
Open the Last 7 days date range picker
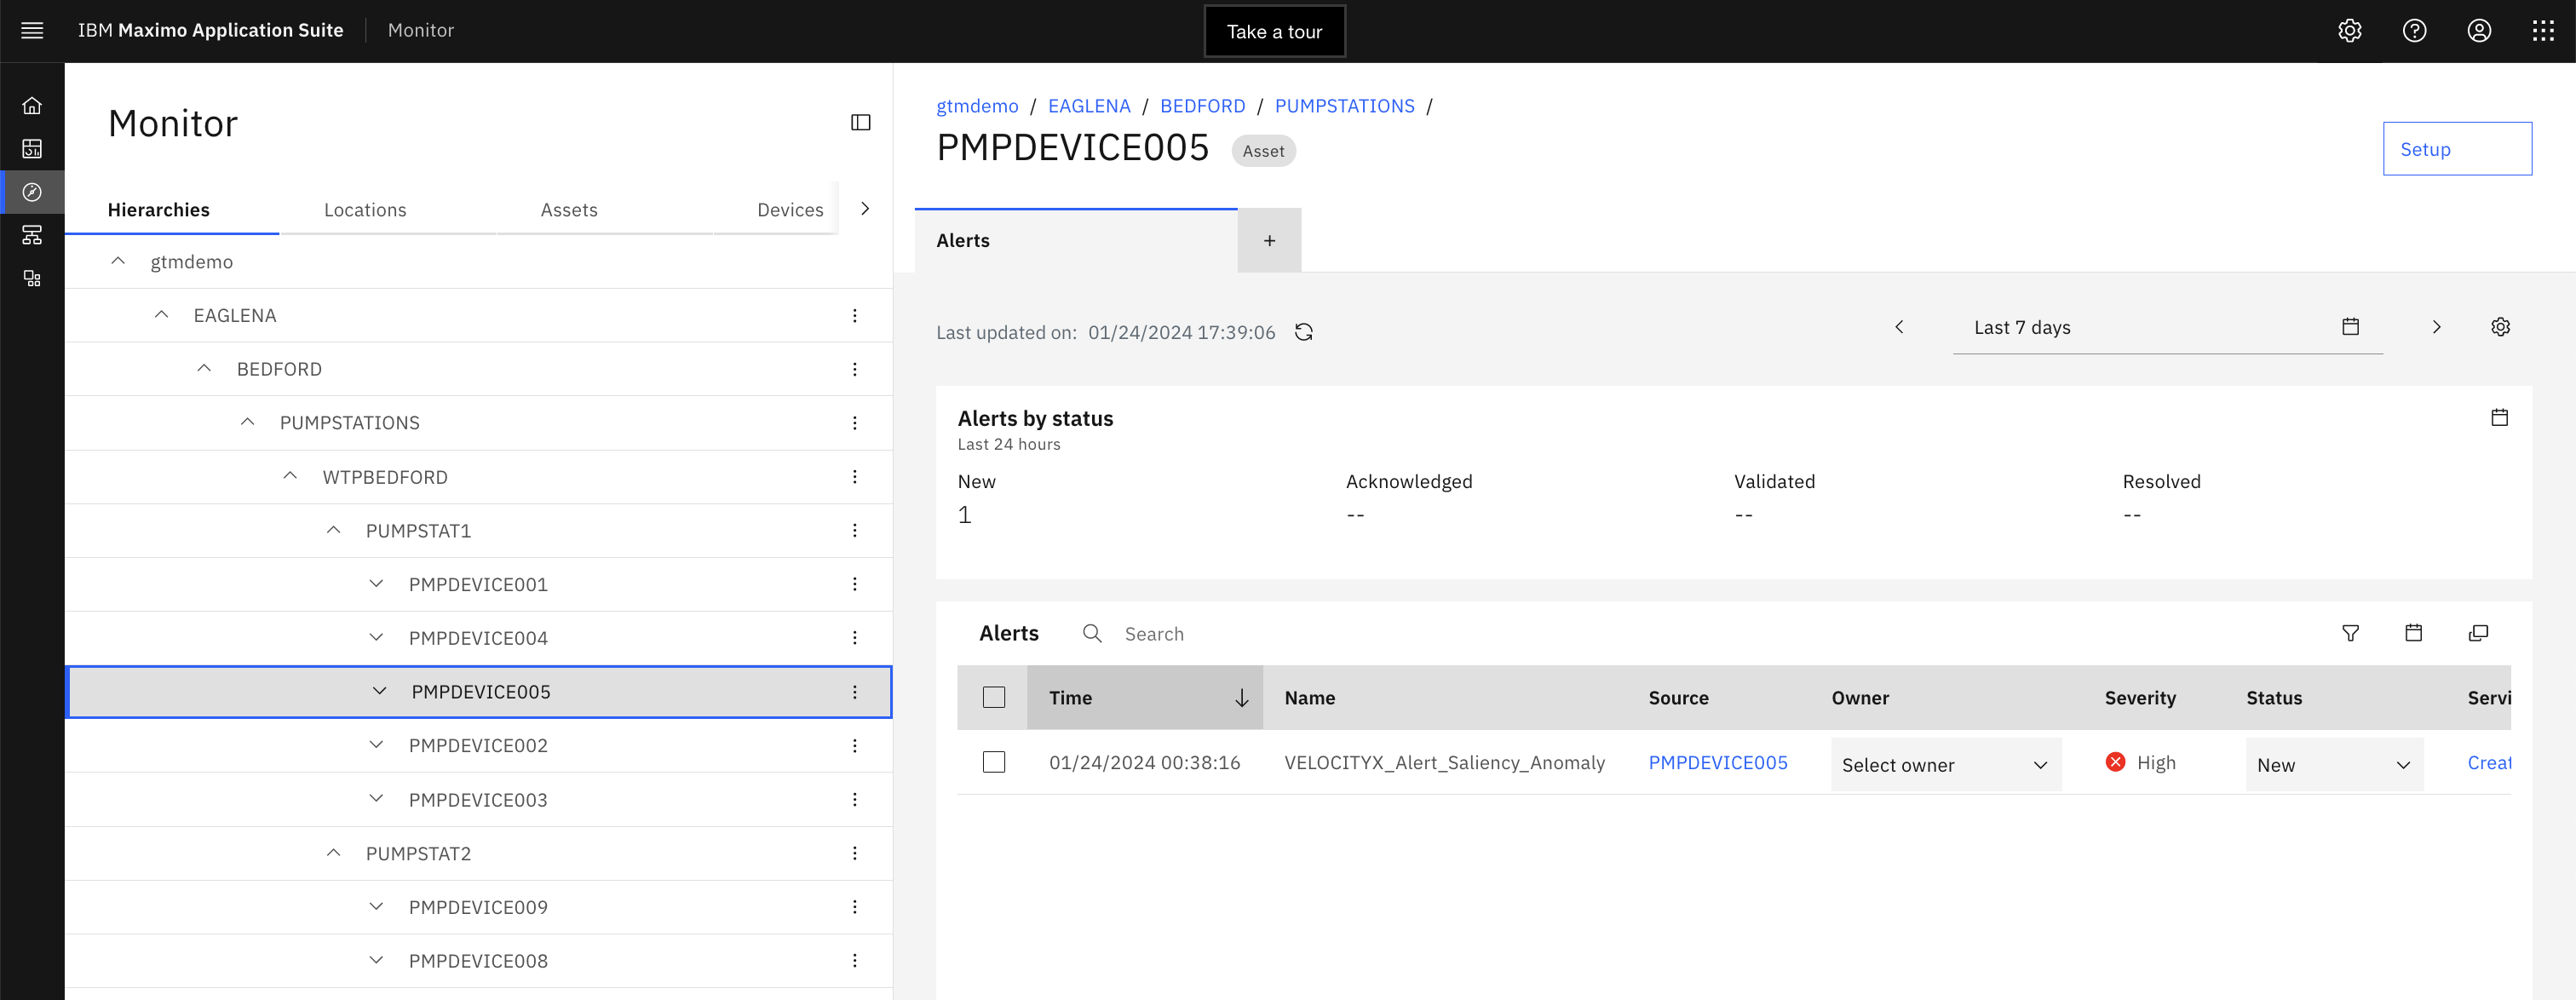point(2167,328)
